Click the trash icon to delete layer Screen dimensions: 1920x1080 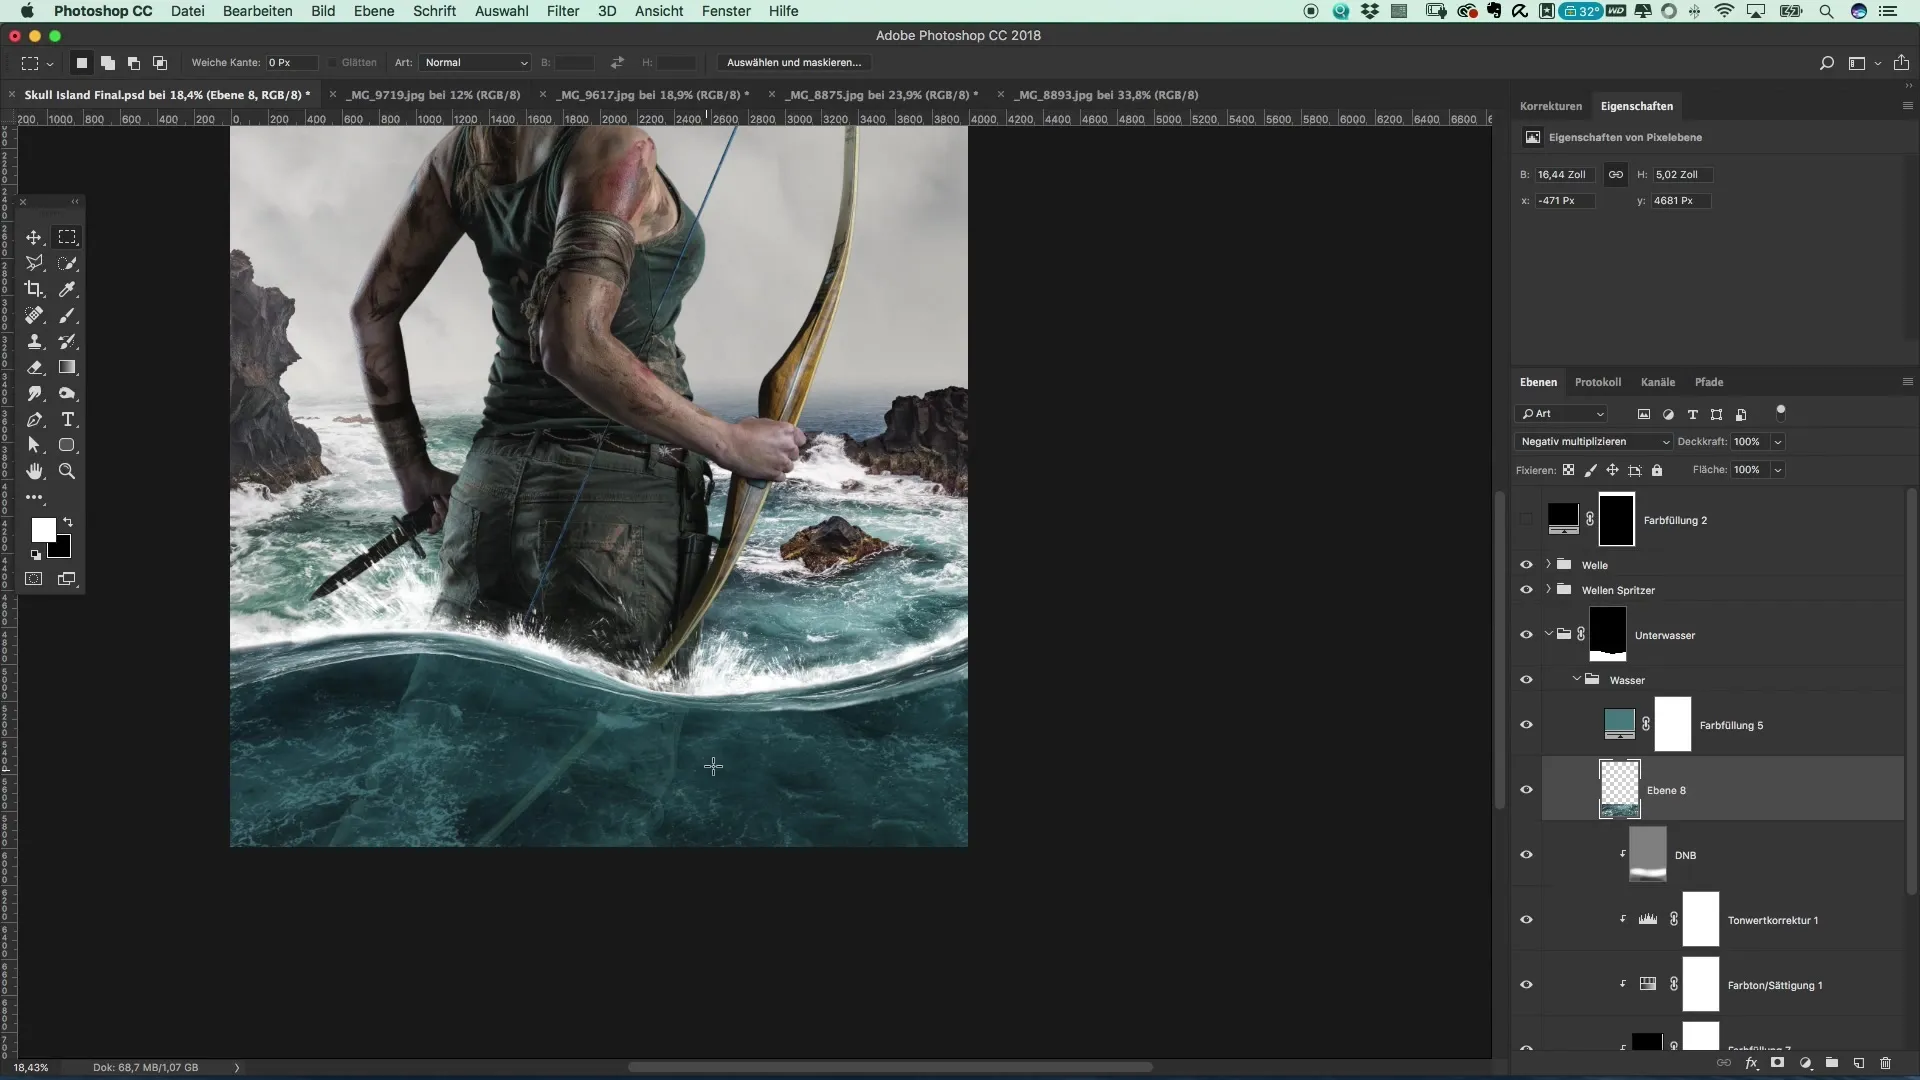coord(1885,1063)
